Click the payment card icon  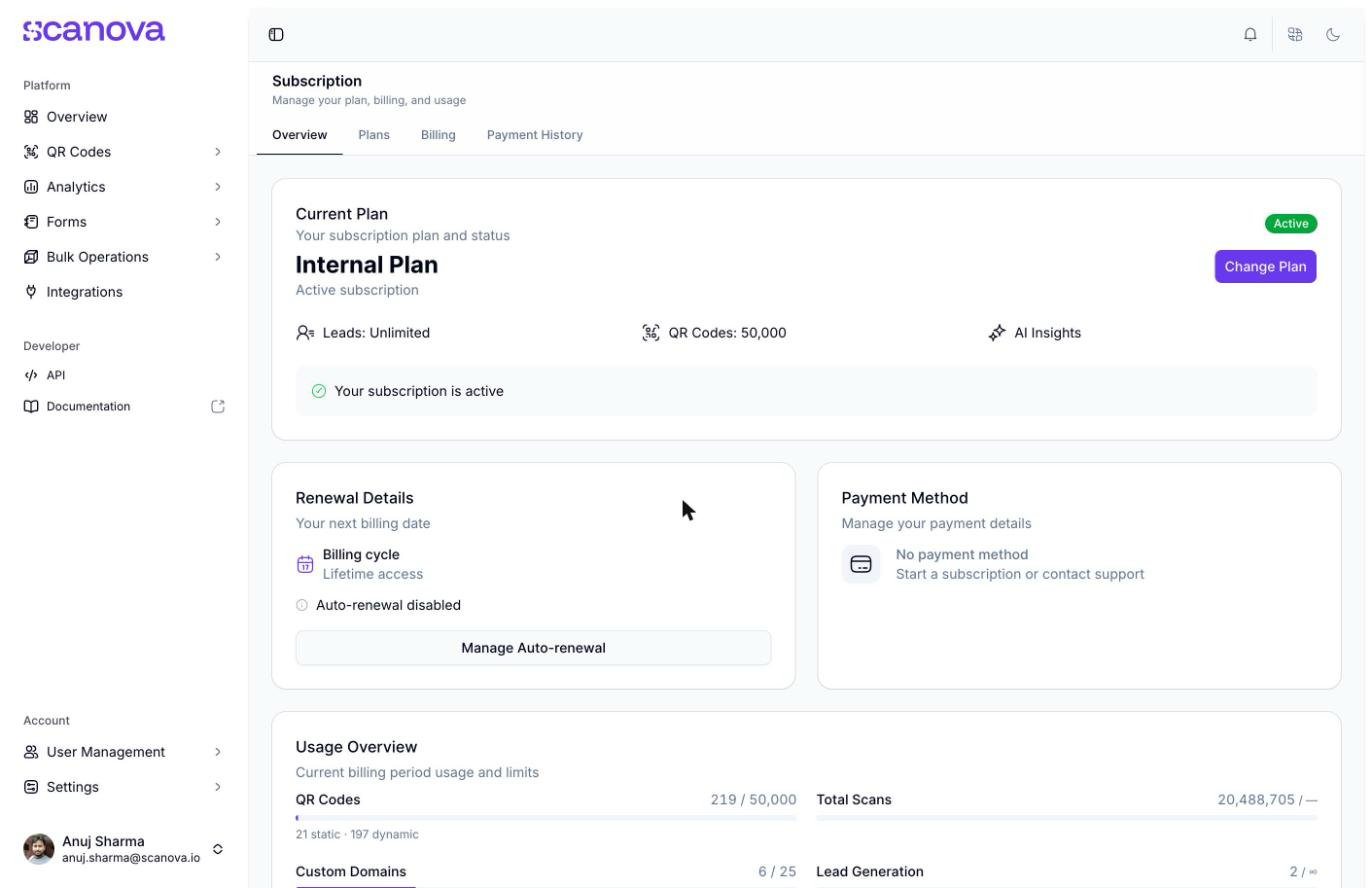coord(861,565)
